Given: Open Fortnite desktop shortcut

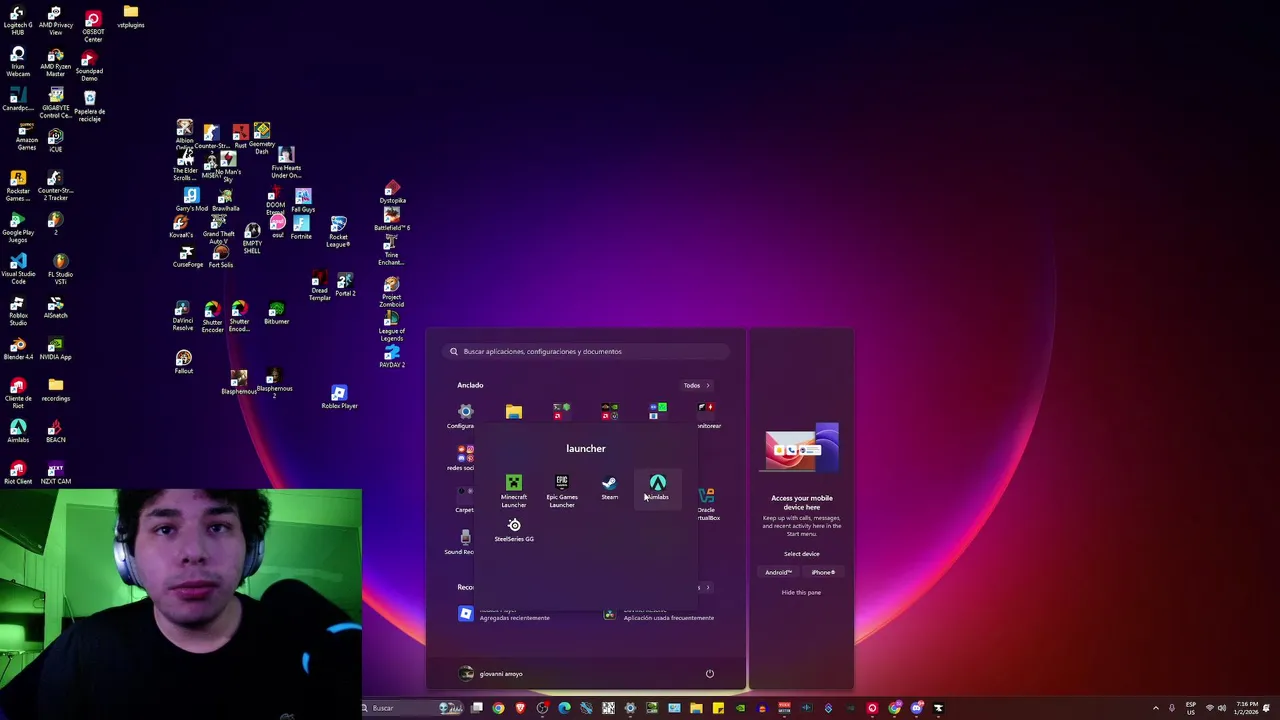Looking at the screenshot, I should 301,228.
